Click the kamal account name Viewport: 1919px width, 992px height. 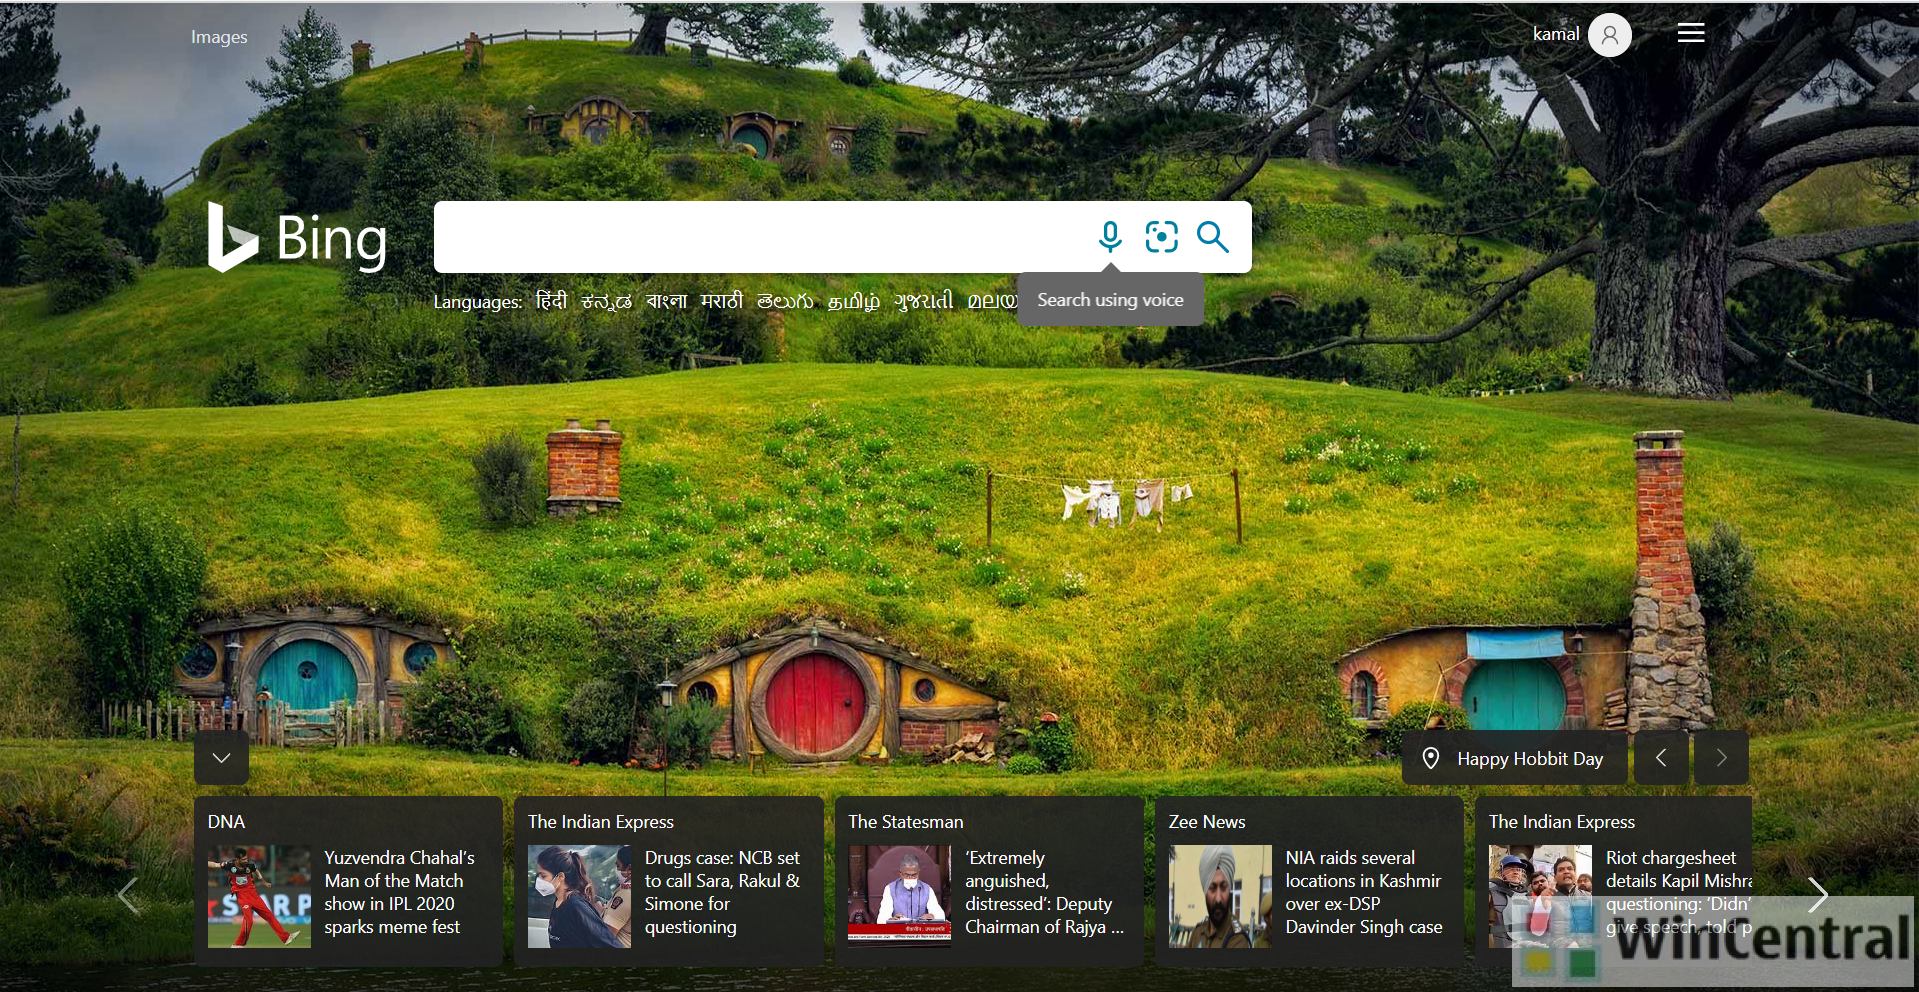click(x=1556, y=34)
